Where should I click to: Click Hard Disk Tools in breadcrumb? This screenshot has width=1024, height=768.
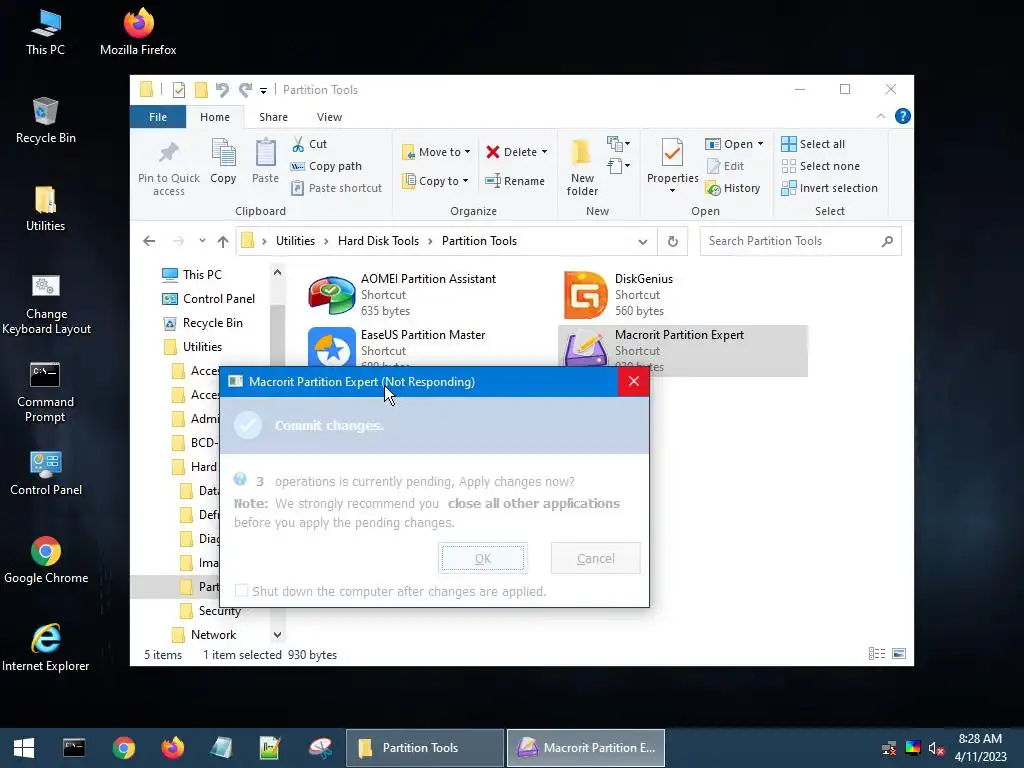click(378, 241)
